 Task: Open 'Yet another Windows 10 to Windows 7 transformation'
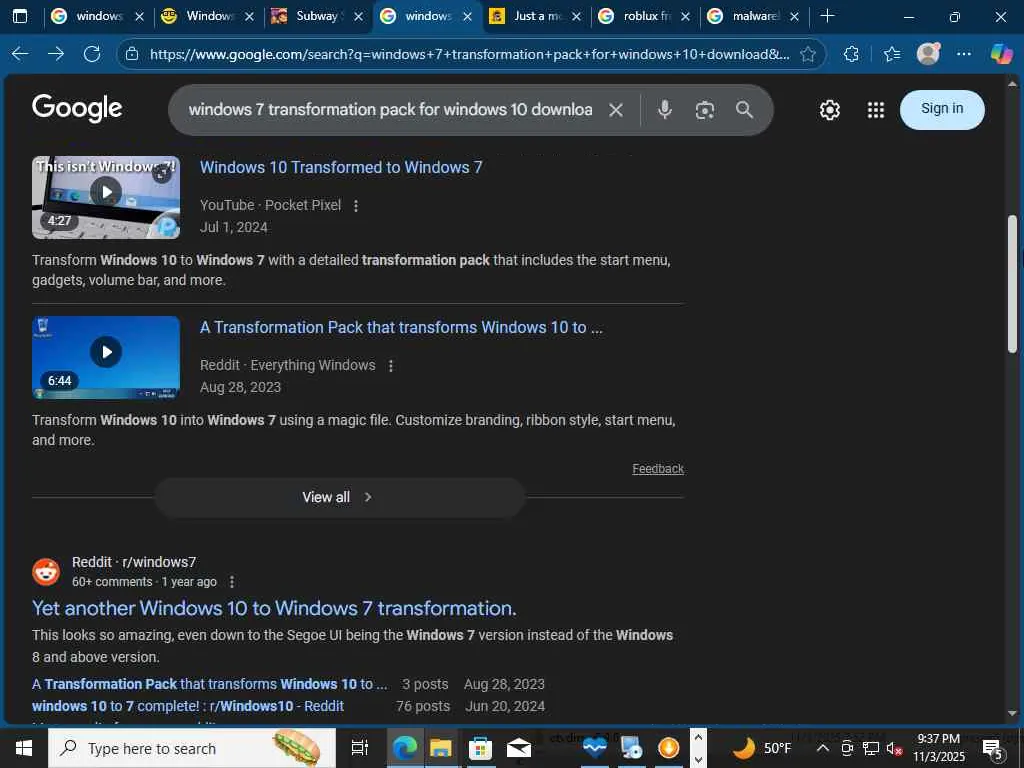click(x=274, y=608)
